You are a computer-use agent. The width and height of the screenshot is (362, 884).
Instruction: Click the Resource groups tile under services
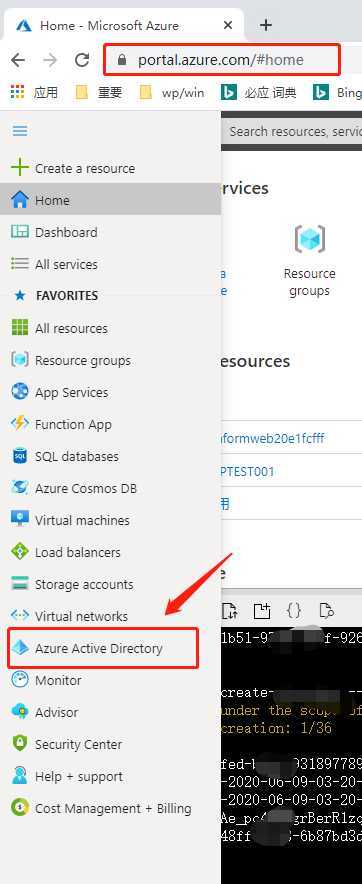tap(310, 260)
